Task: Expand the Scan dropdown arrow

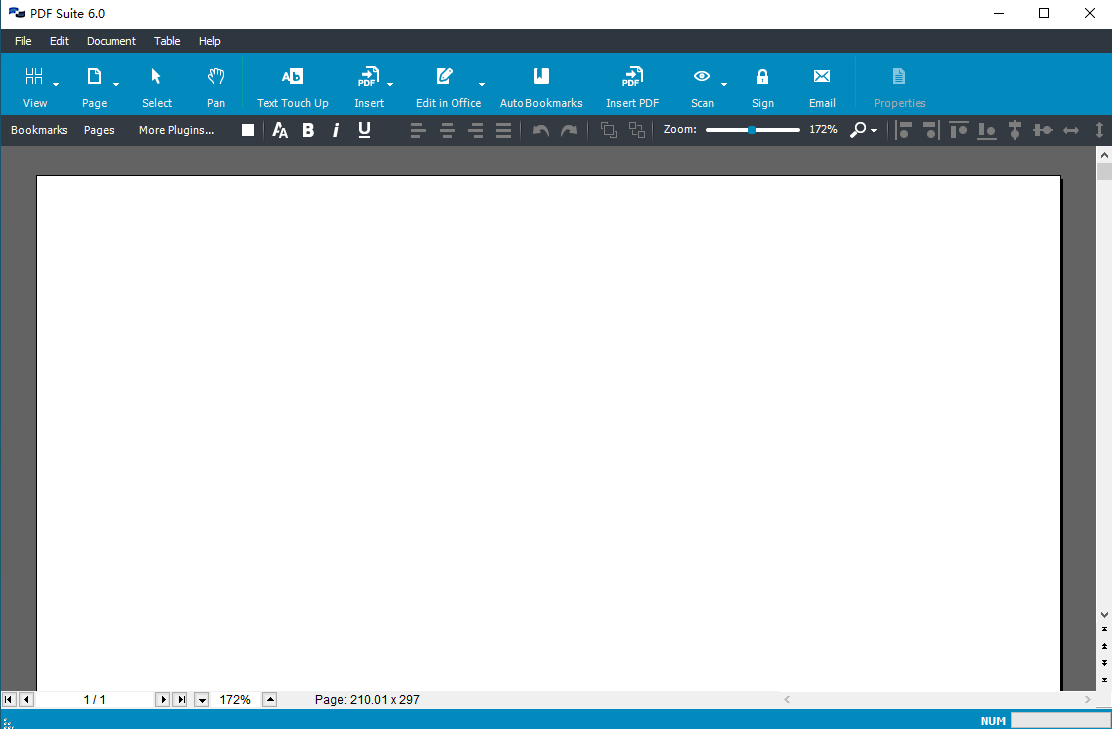Action: pos(723,84)
